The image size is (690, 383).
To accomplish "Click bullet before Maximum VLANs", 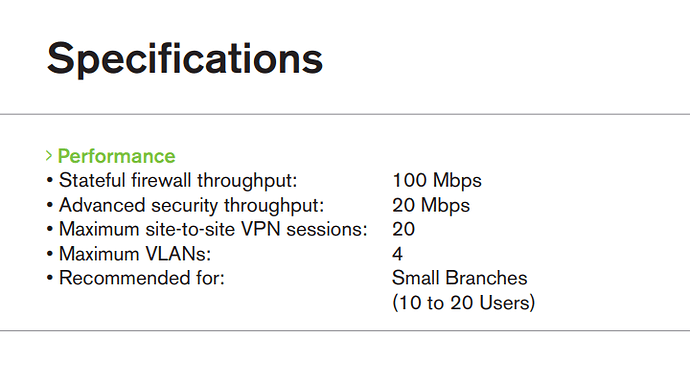I will click(50, 254).
